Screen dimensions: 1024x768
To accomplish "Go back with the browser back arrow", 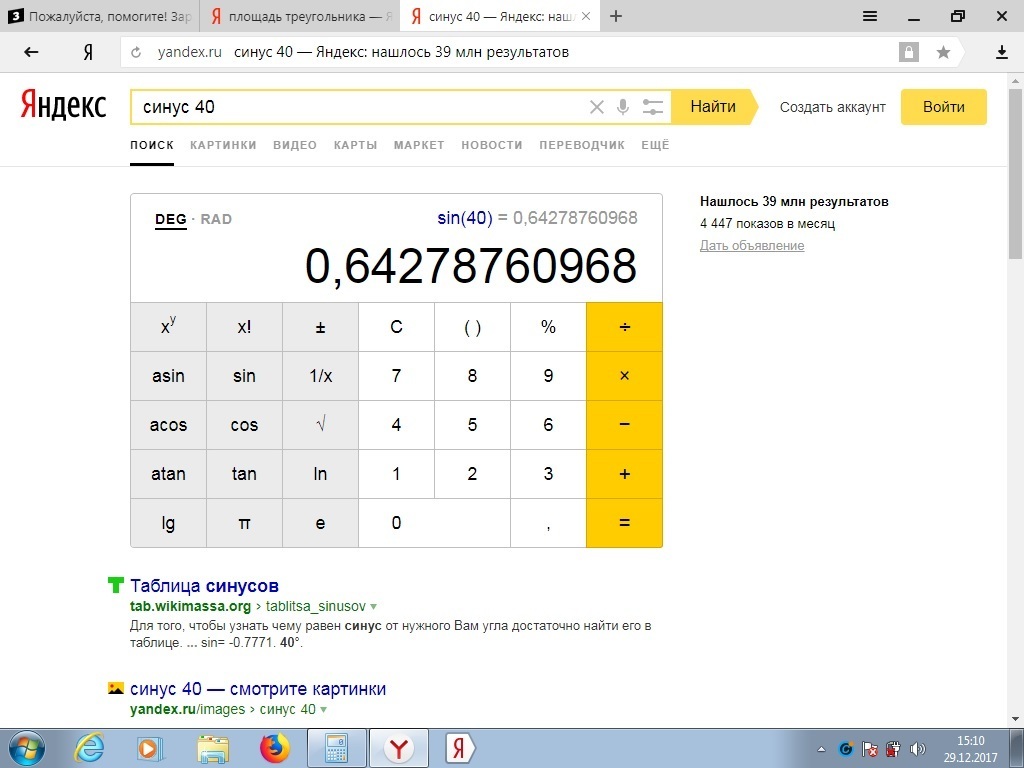I will 31,52.
